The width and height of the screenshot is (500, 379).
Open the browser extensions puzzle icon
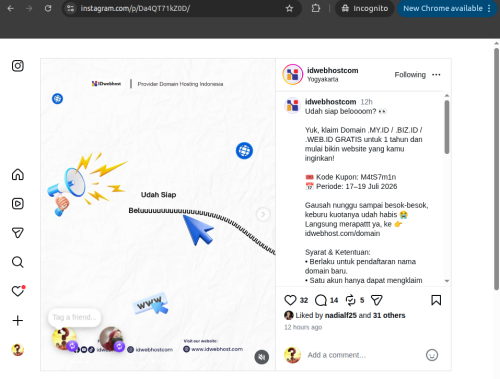point(315,8)
